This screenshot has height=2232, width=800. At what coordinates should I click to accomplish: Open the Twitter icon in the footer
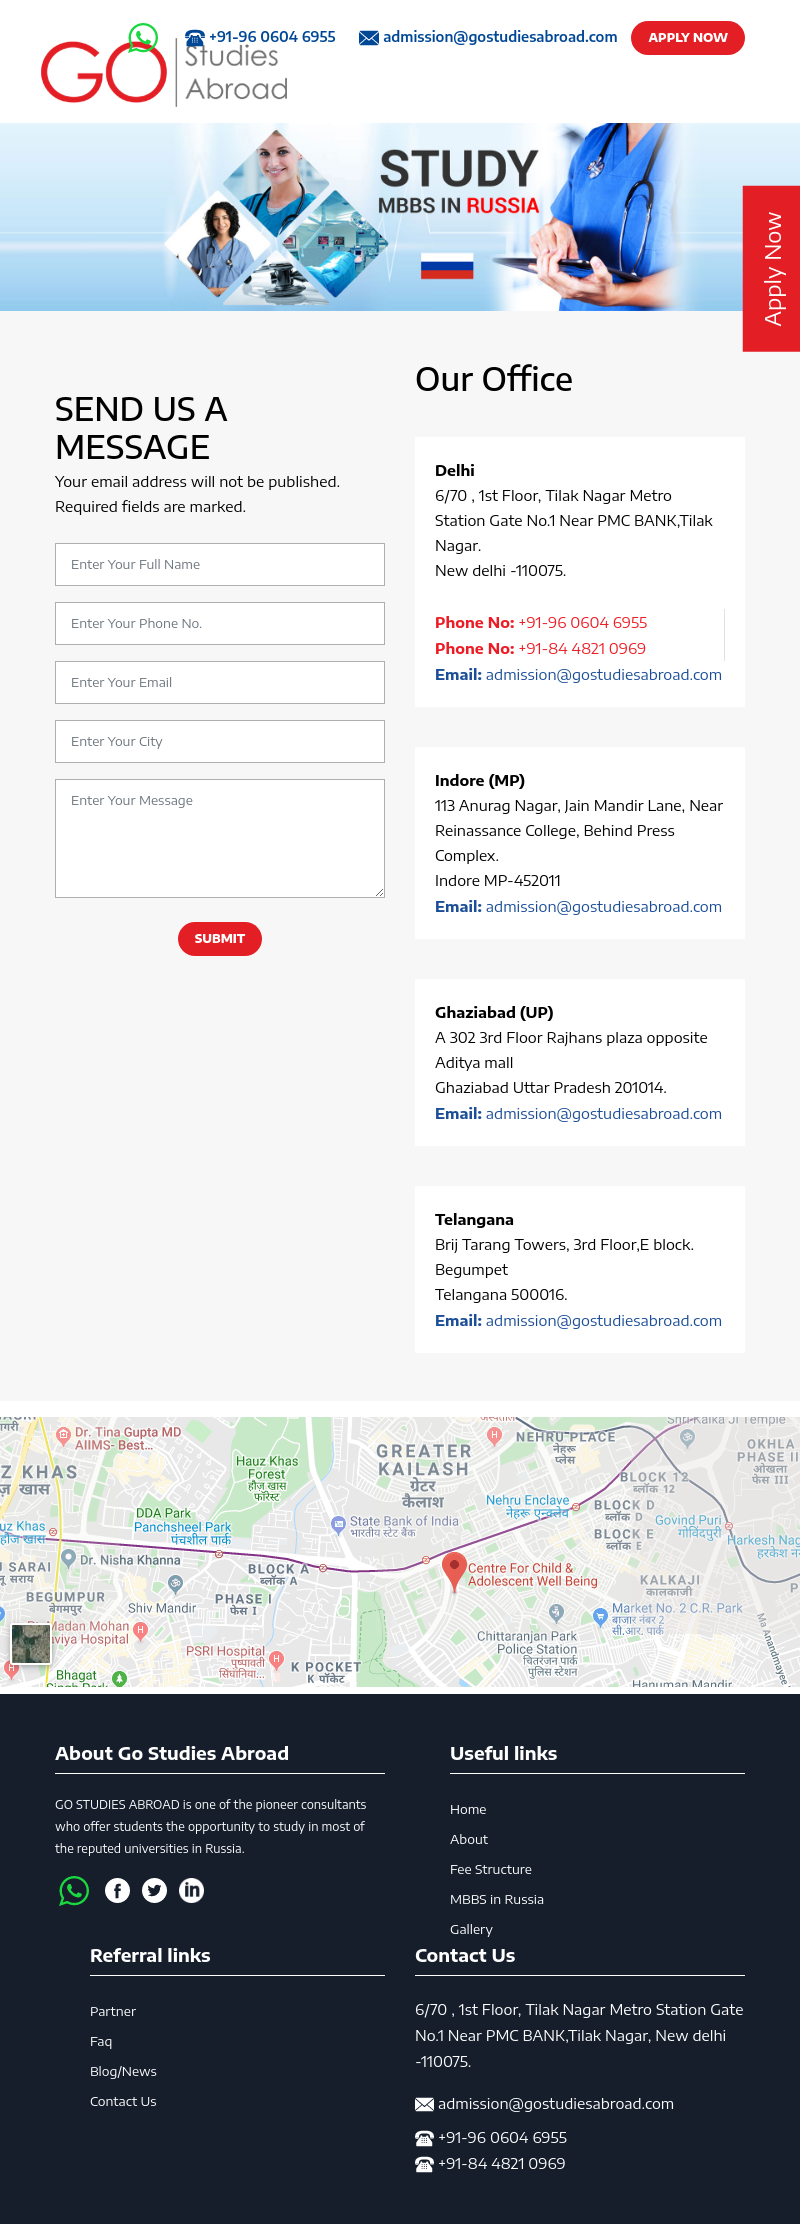(154, 1890)
